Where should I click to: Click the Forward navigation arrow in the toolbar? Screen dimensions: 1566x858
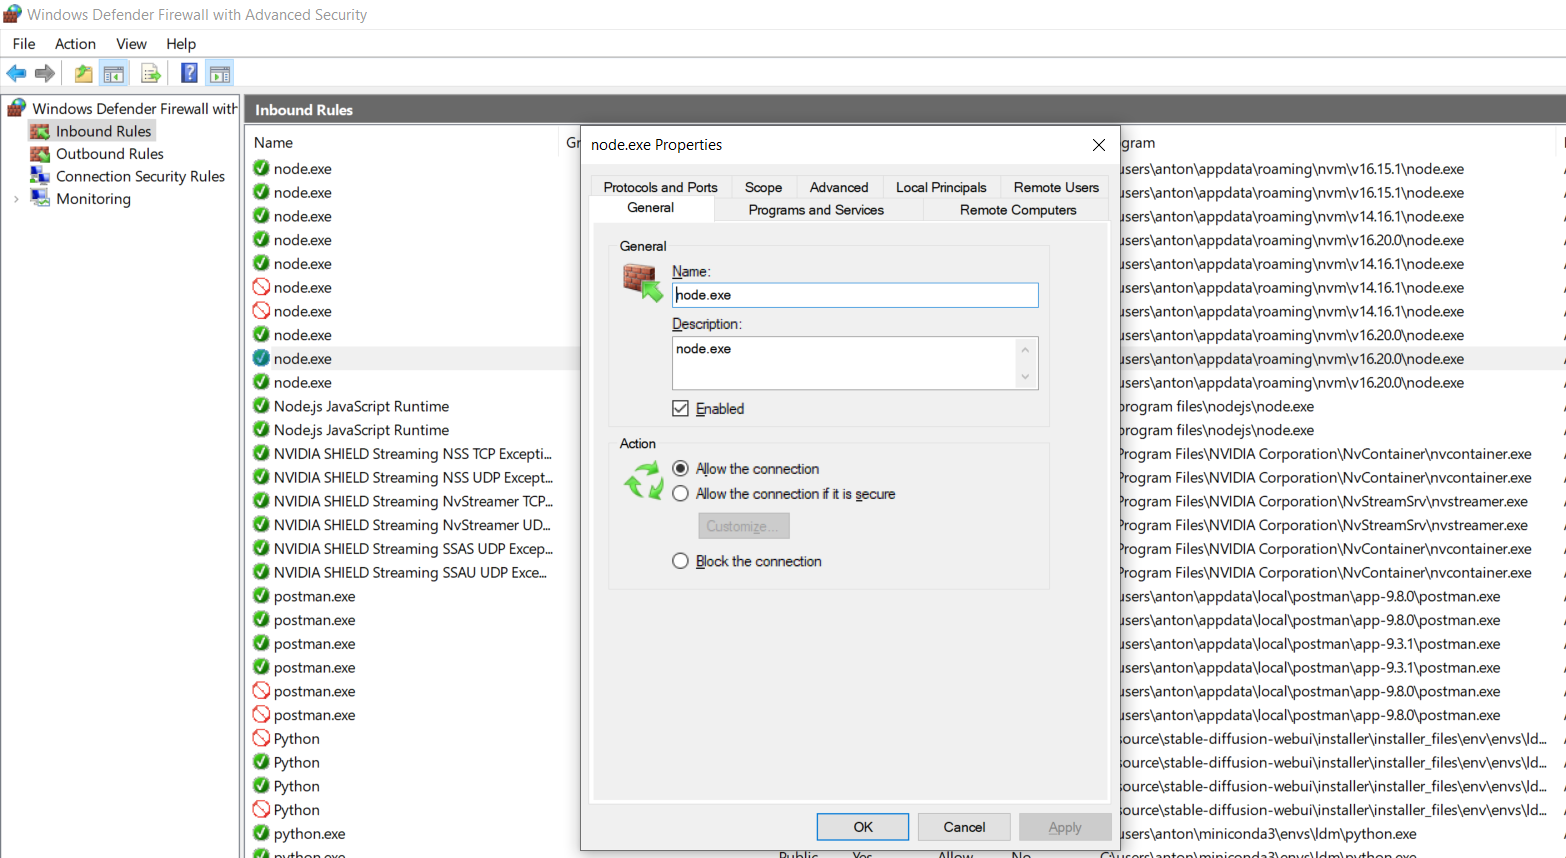45,72
